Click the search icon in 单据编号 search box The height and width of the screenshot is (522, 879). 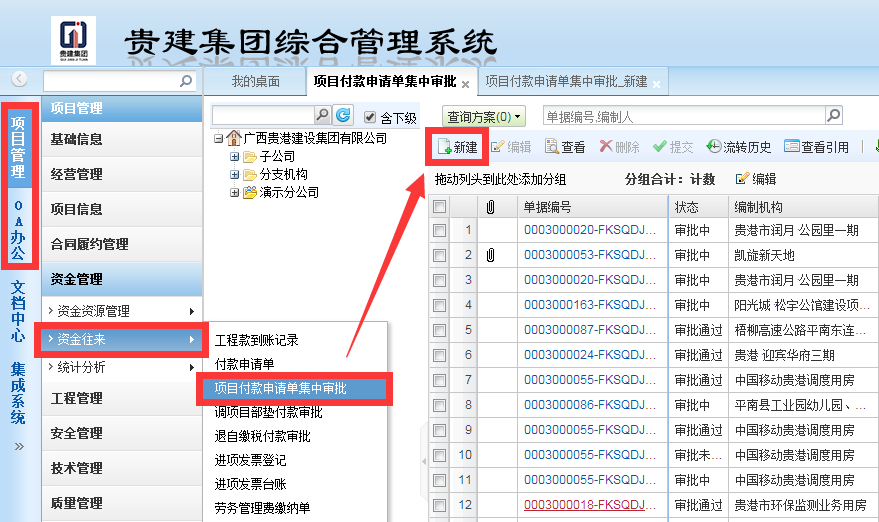click(x=833, y=116)
